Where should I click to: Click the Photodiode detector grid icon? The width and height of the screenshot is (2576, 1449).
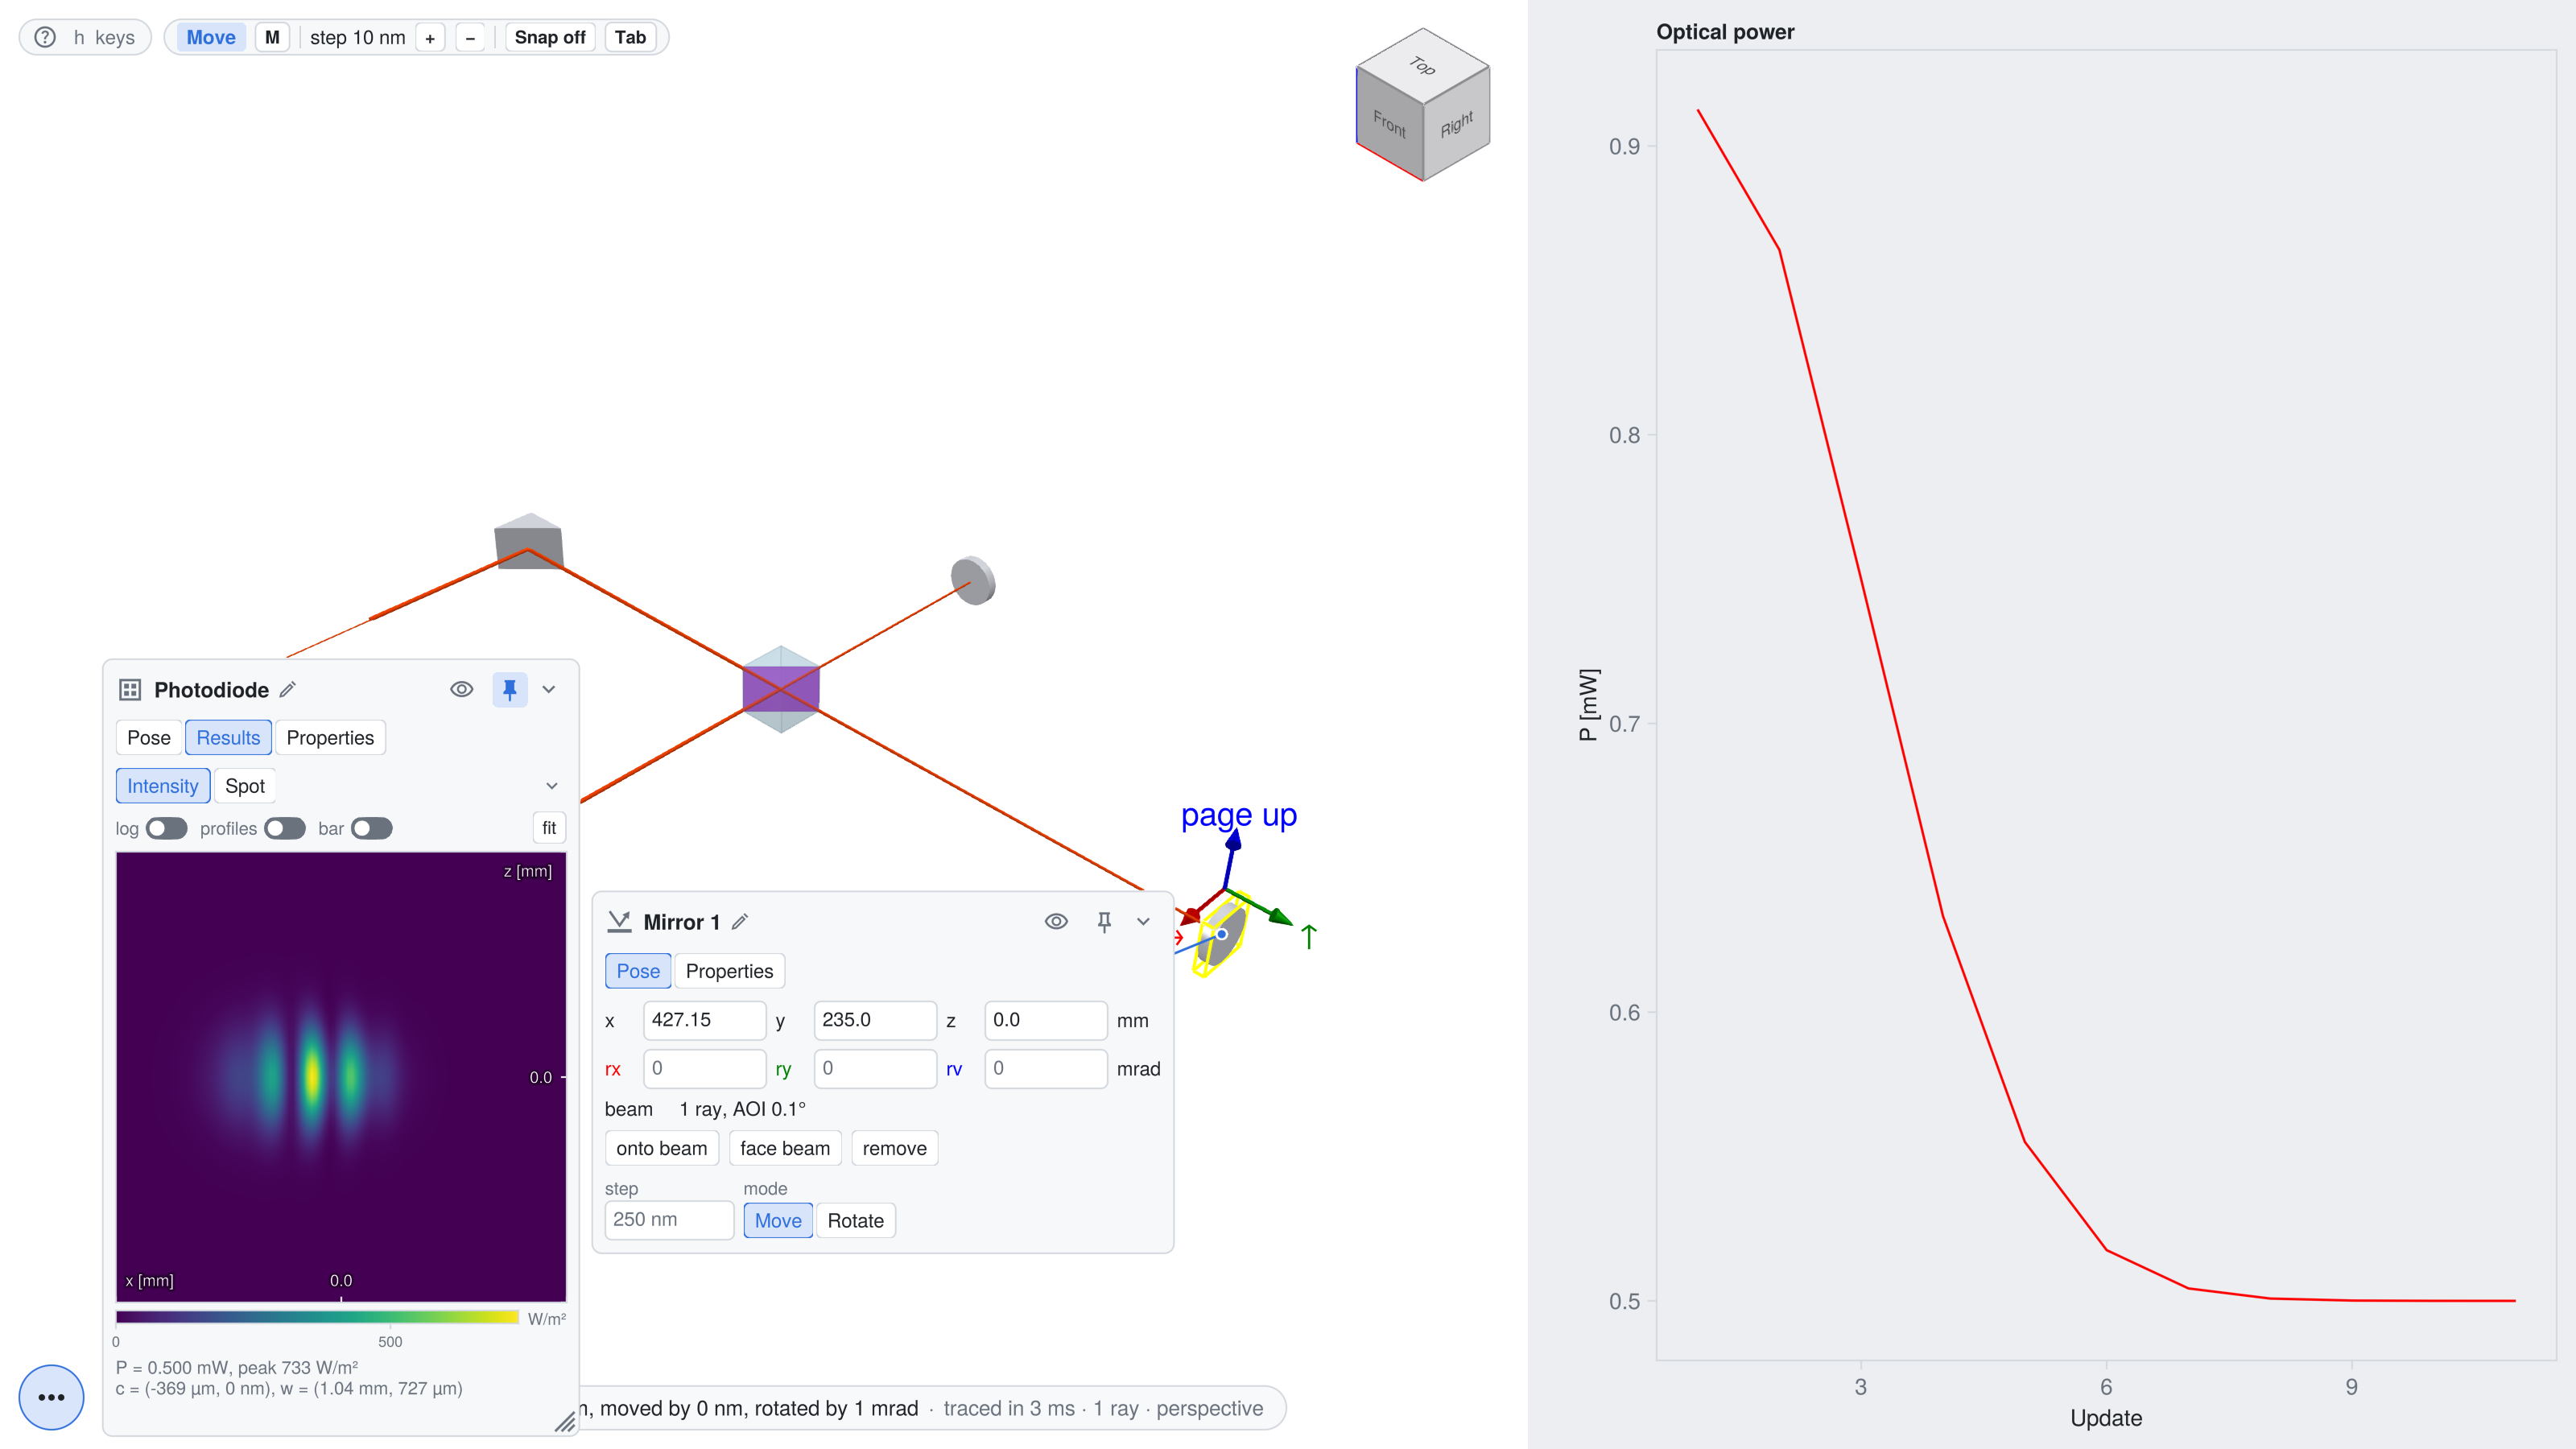pyautogui.click(x=130, y=690)
